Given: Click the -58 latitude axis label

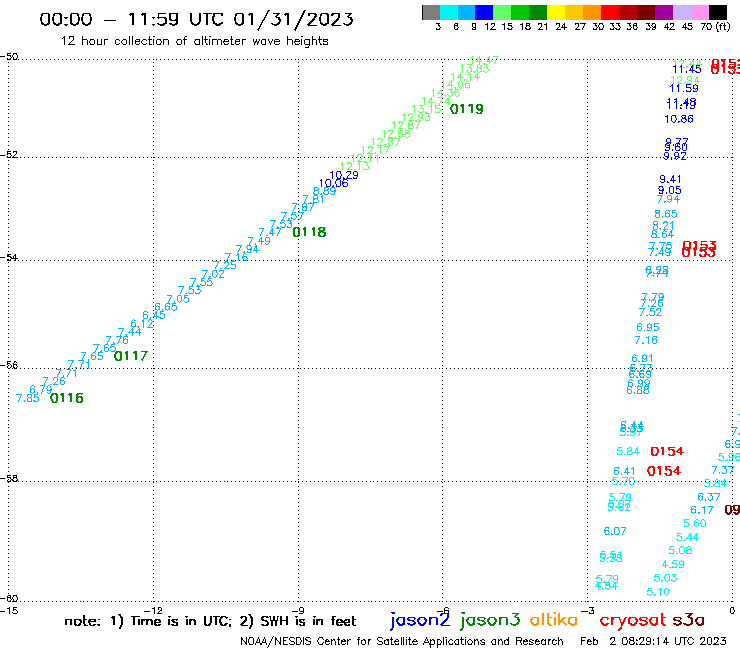Looking at the screenshot, I should click(9, 479).
